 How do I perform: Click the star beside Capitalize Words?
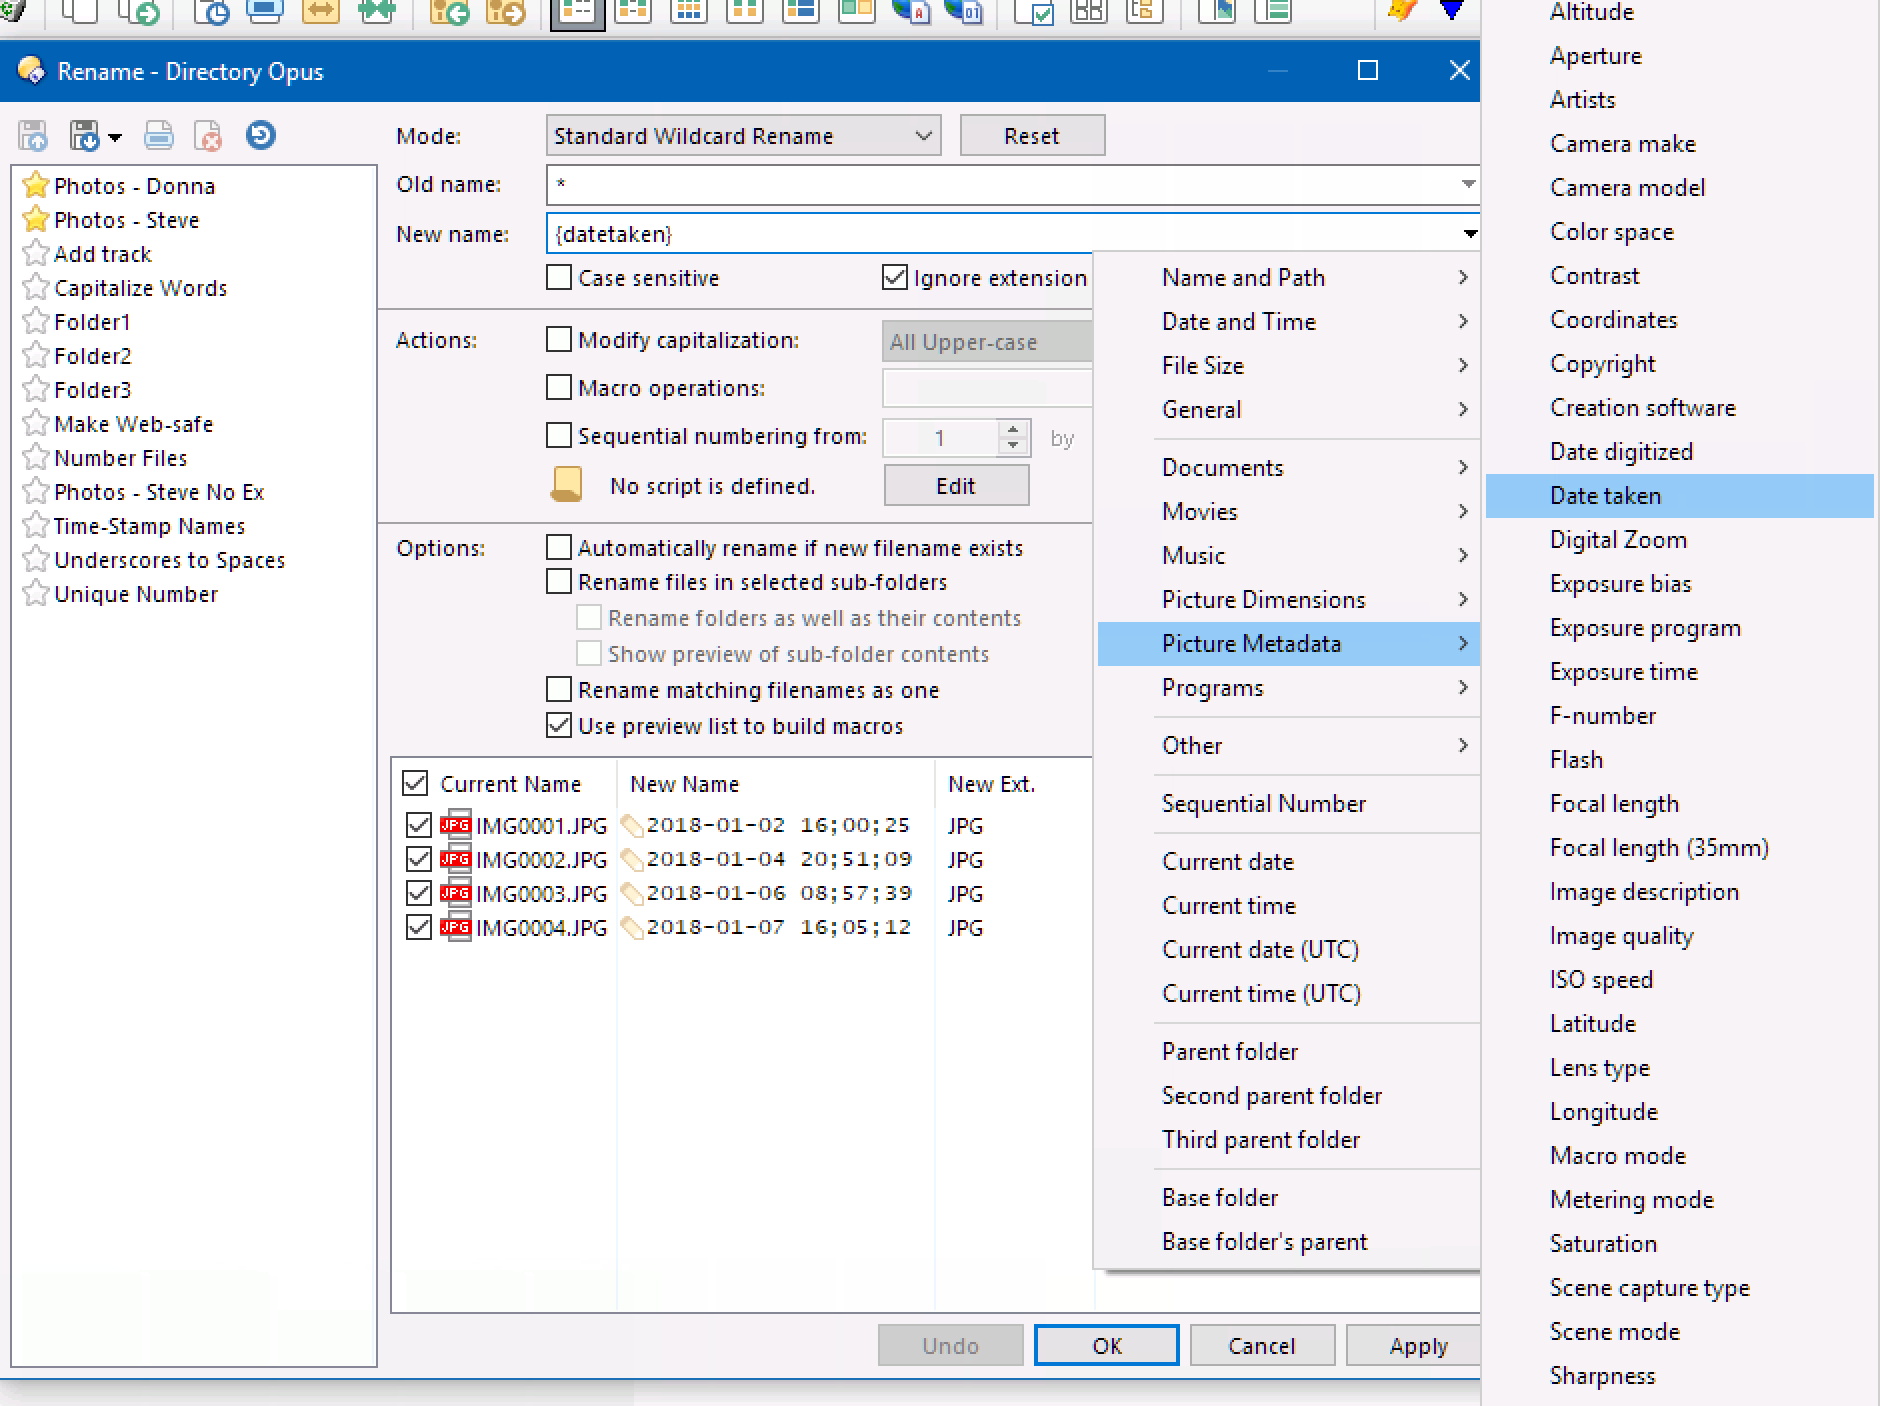[36, 287]
